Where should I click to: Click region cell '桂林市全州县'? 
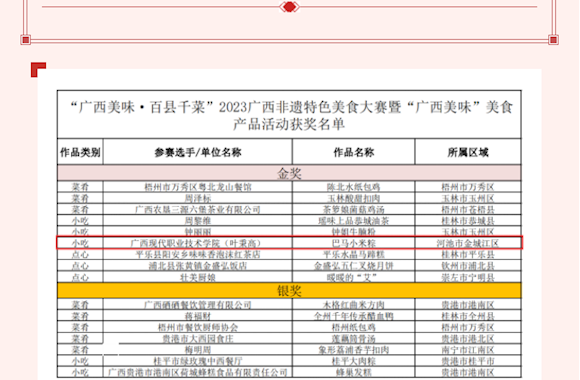coord(468,316)
